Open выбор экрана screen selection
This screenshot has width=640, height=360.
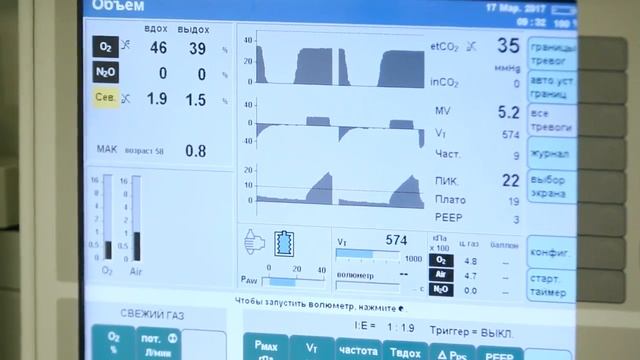(x=552, y=186)
